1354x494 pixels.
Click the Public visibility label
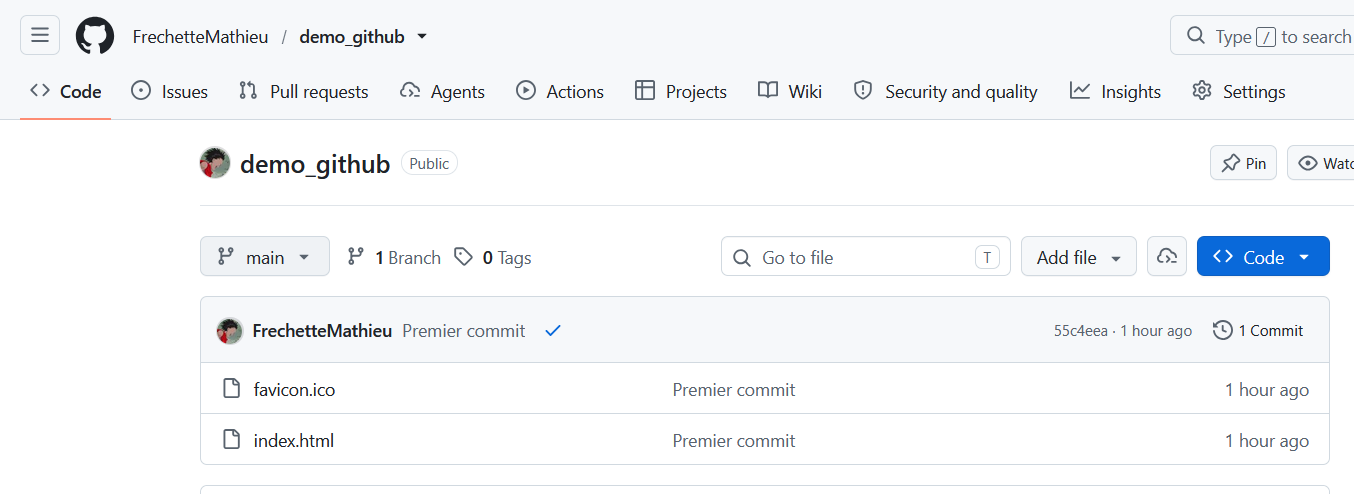429,164
